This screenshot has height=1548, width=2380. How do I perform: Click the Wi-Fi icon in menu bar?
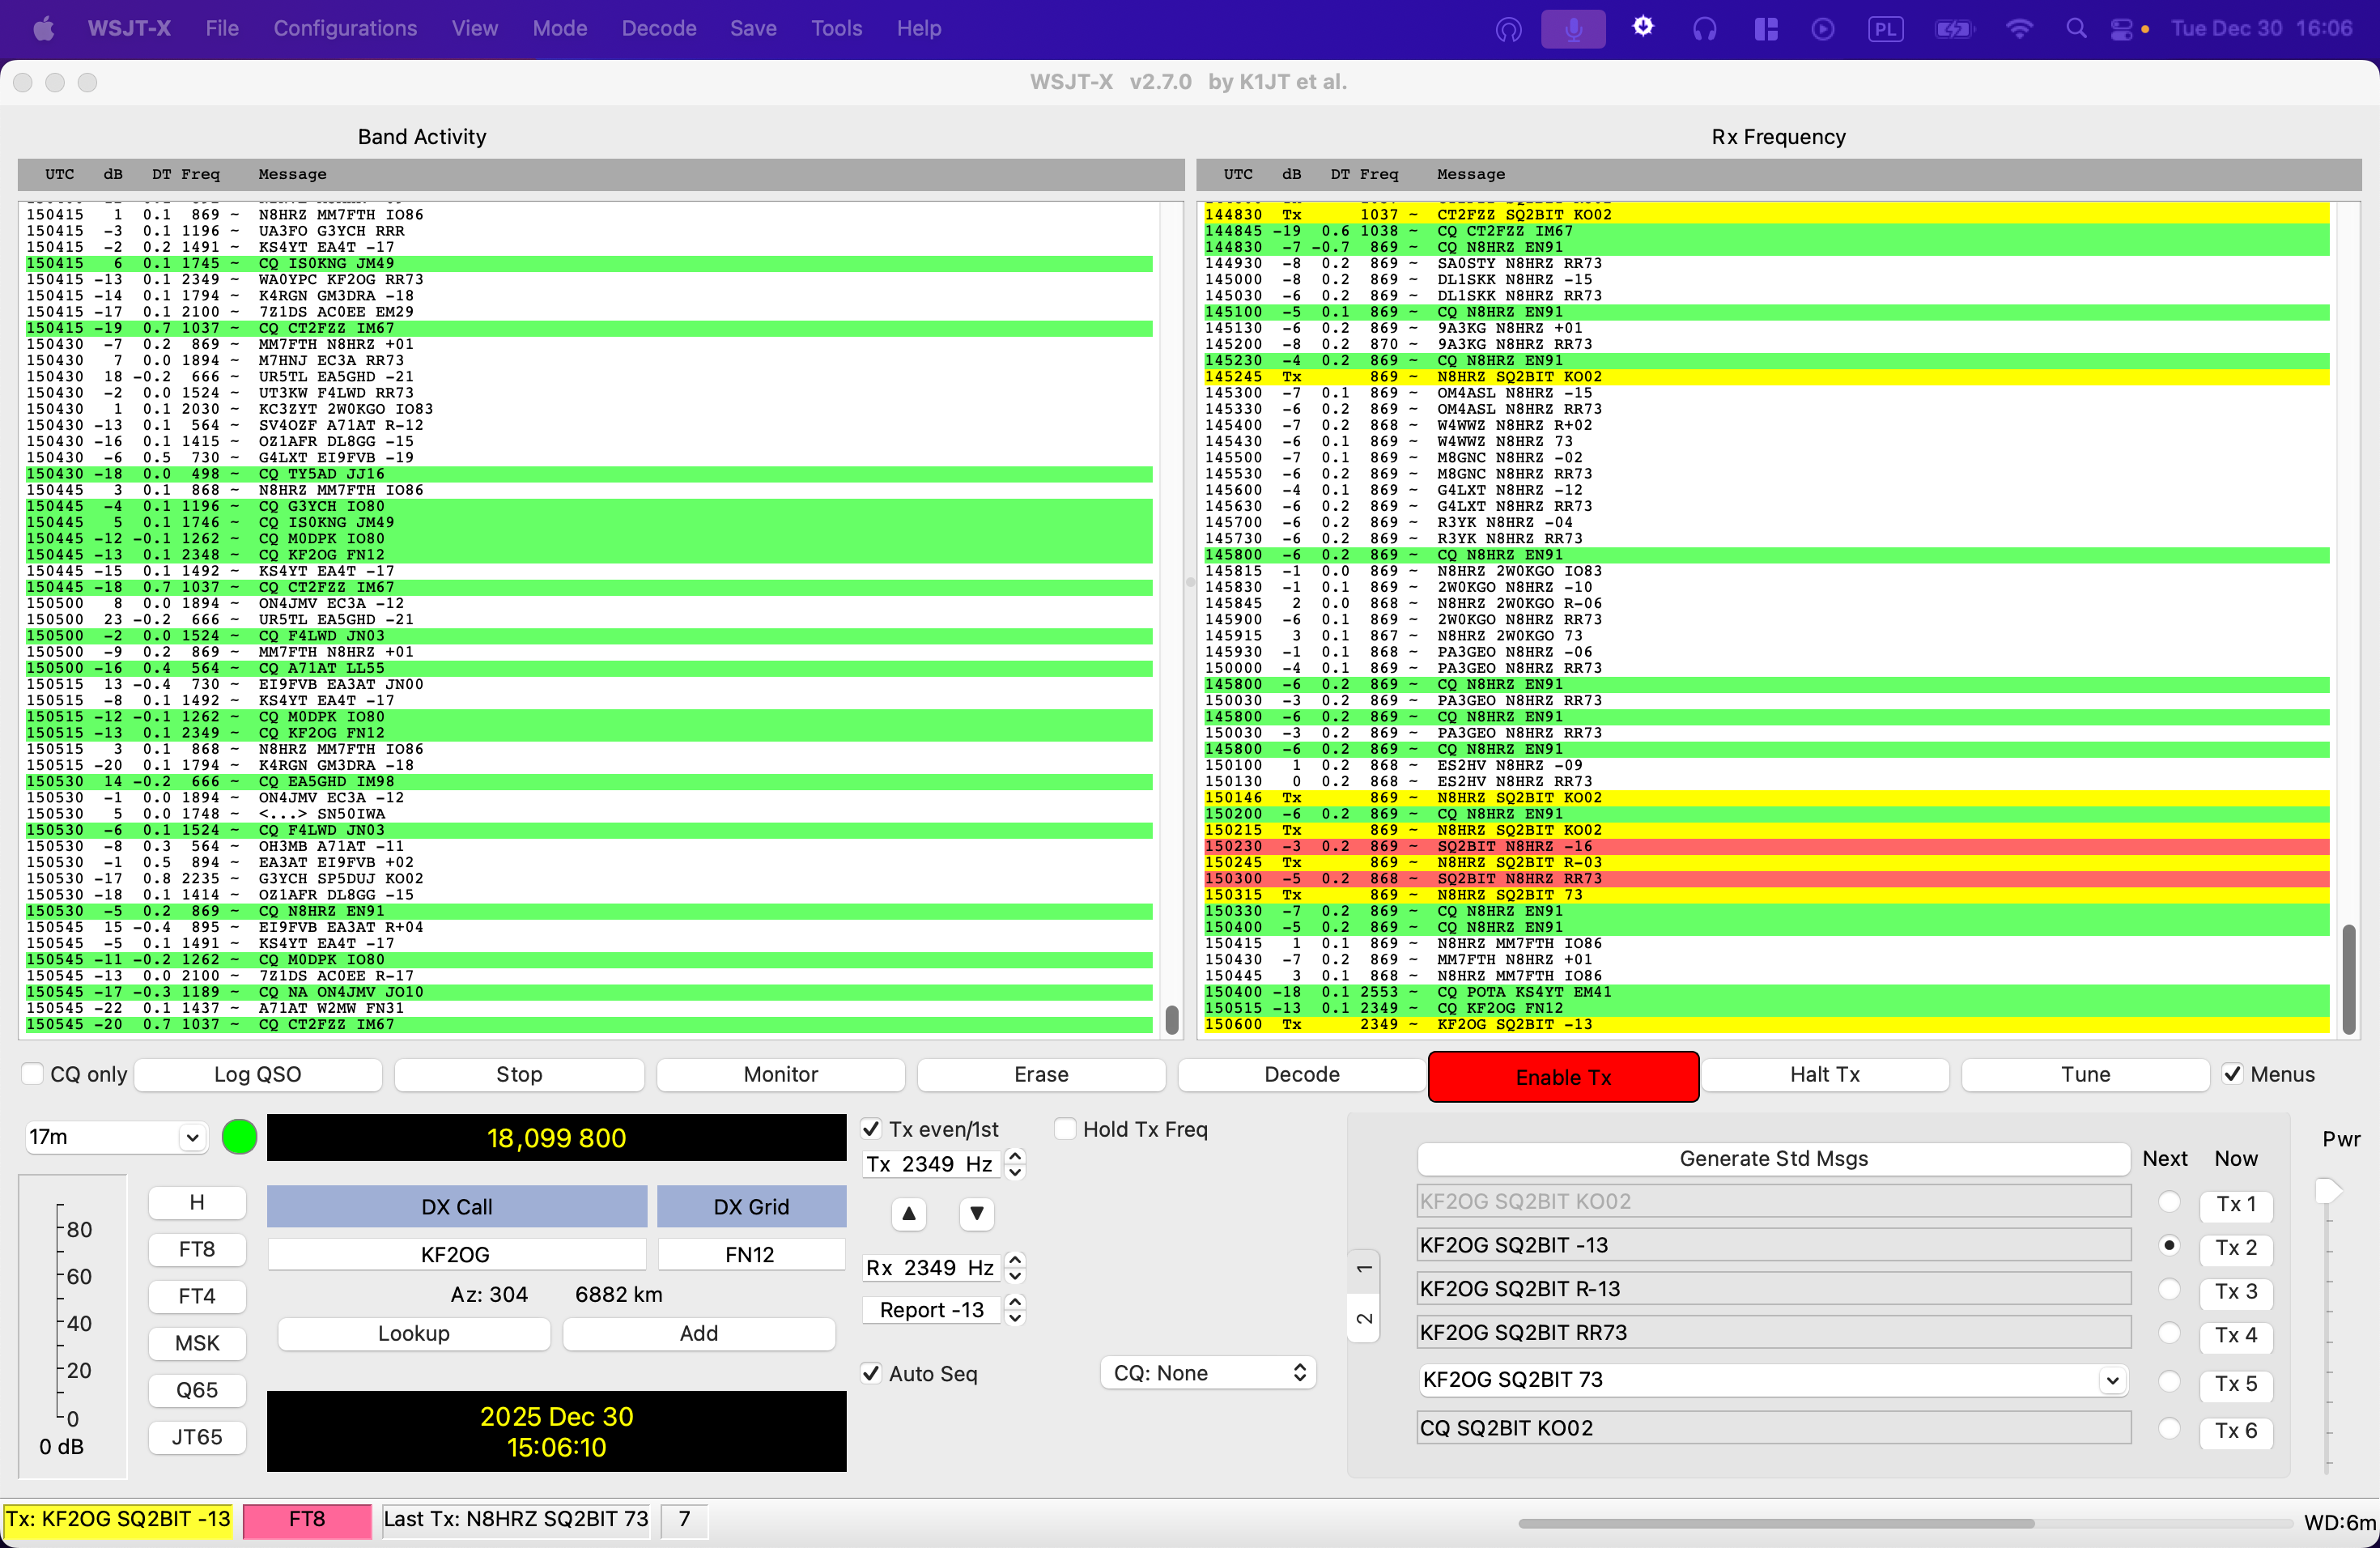pos(2019,29)
